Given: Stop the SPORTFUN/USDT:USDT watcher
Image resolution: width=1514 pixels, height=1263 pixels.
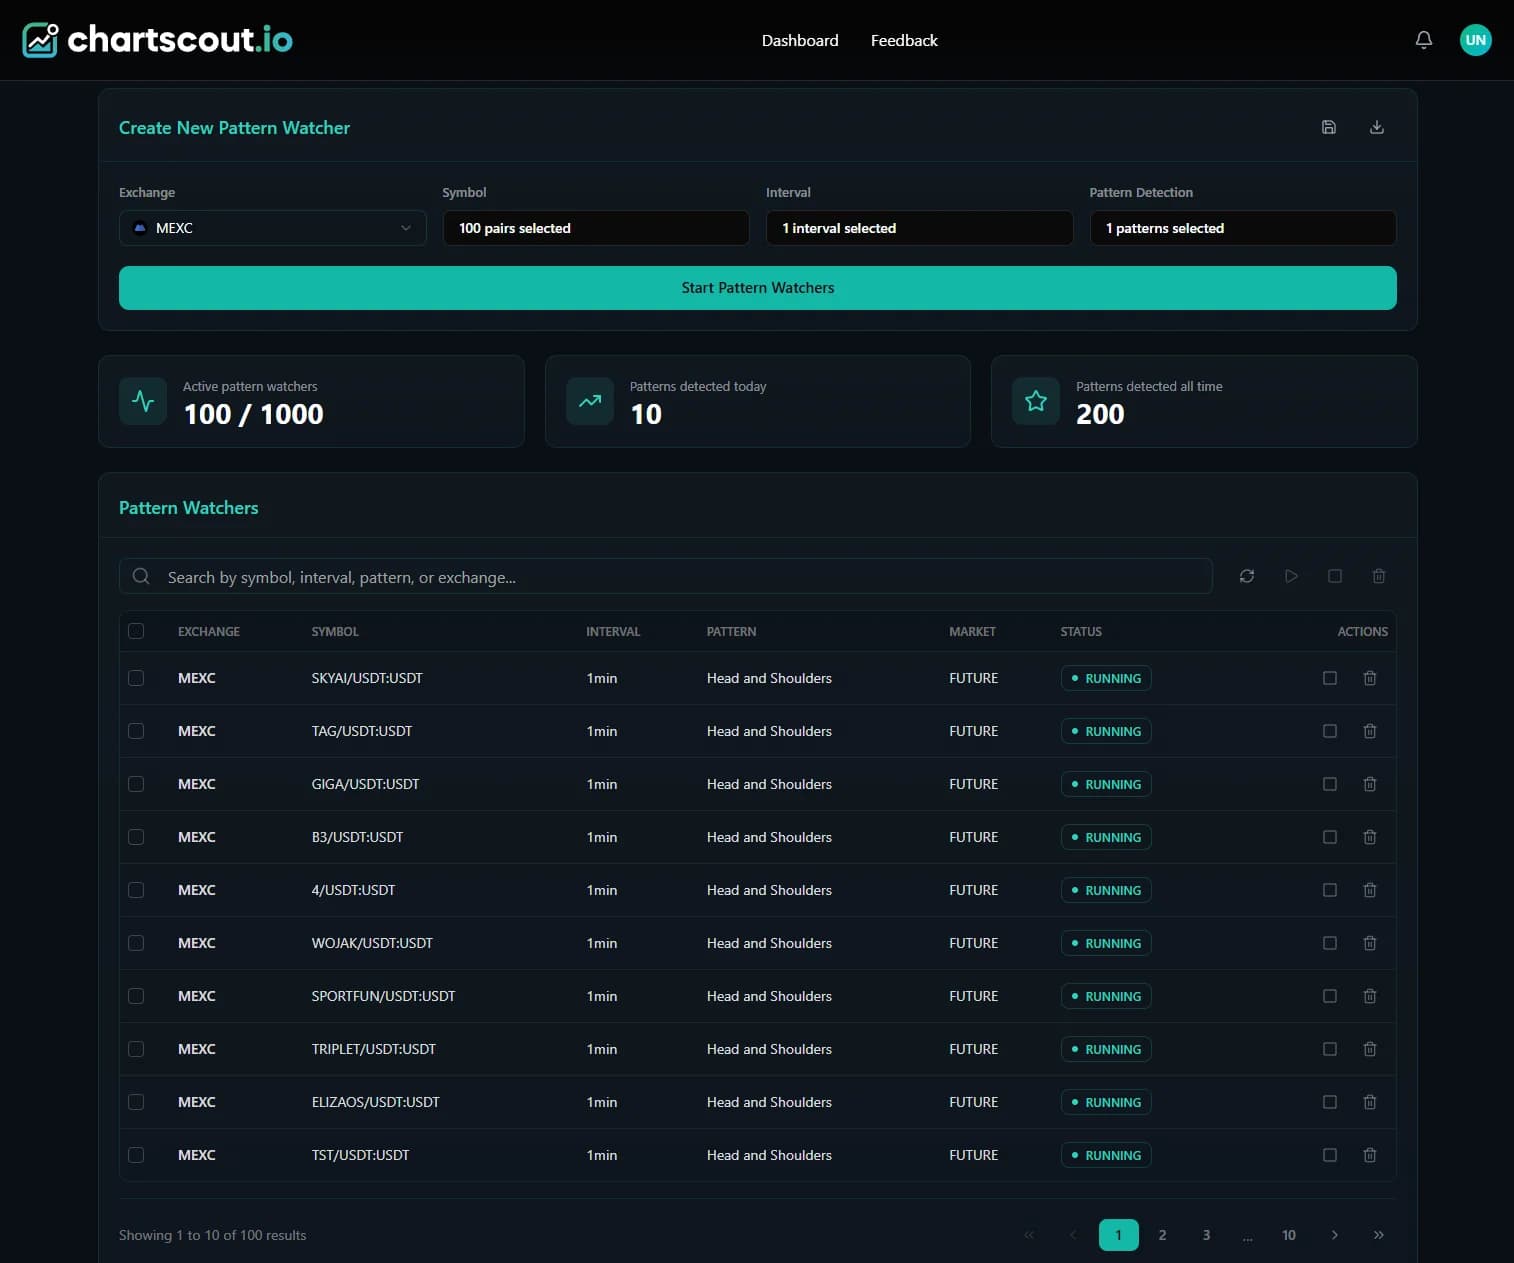Looking at the screenshot, I should [x=1330, y=996].
